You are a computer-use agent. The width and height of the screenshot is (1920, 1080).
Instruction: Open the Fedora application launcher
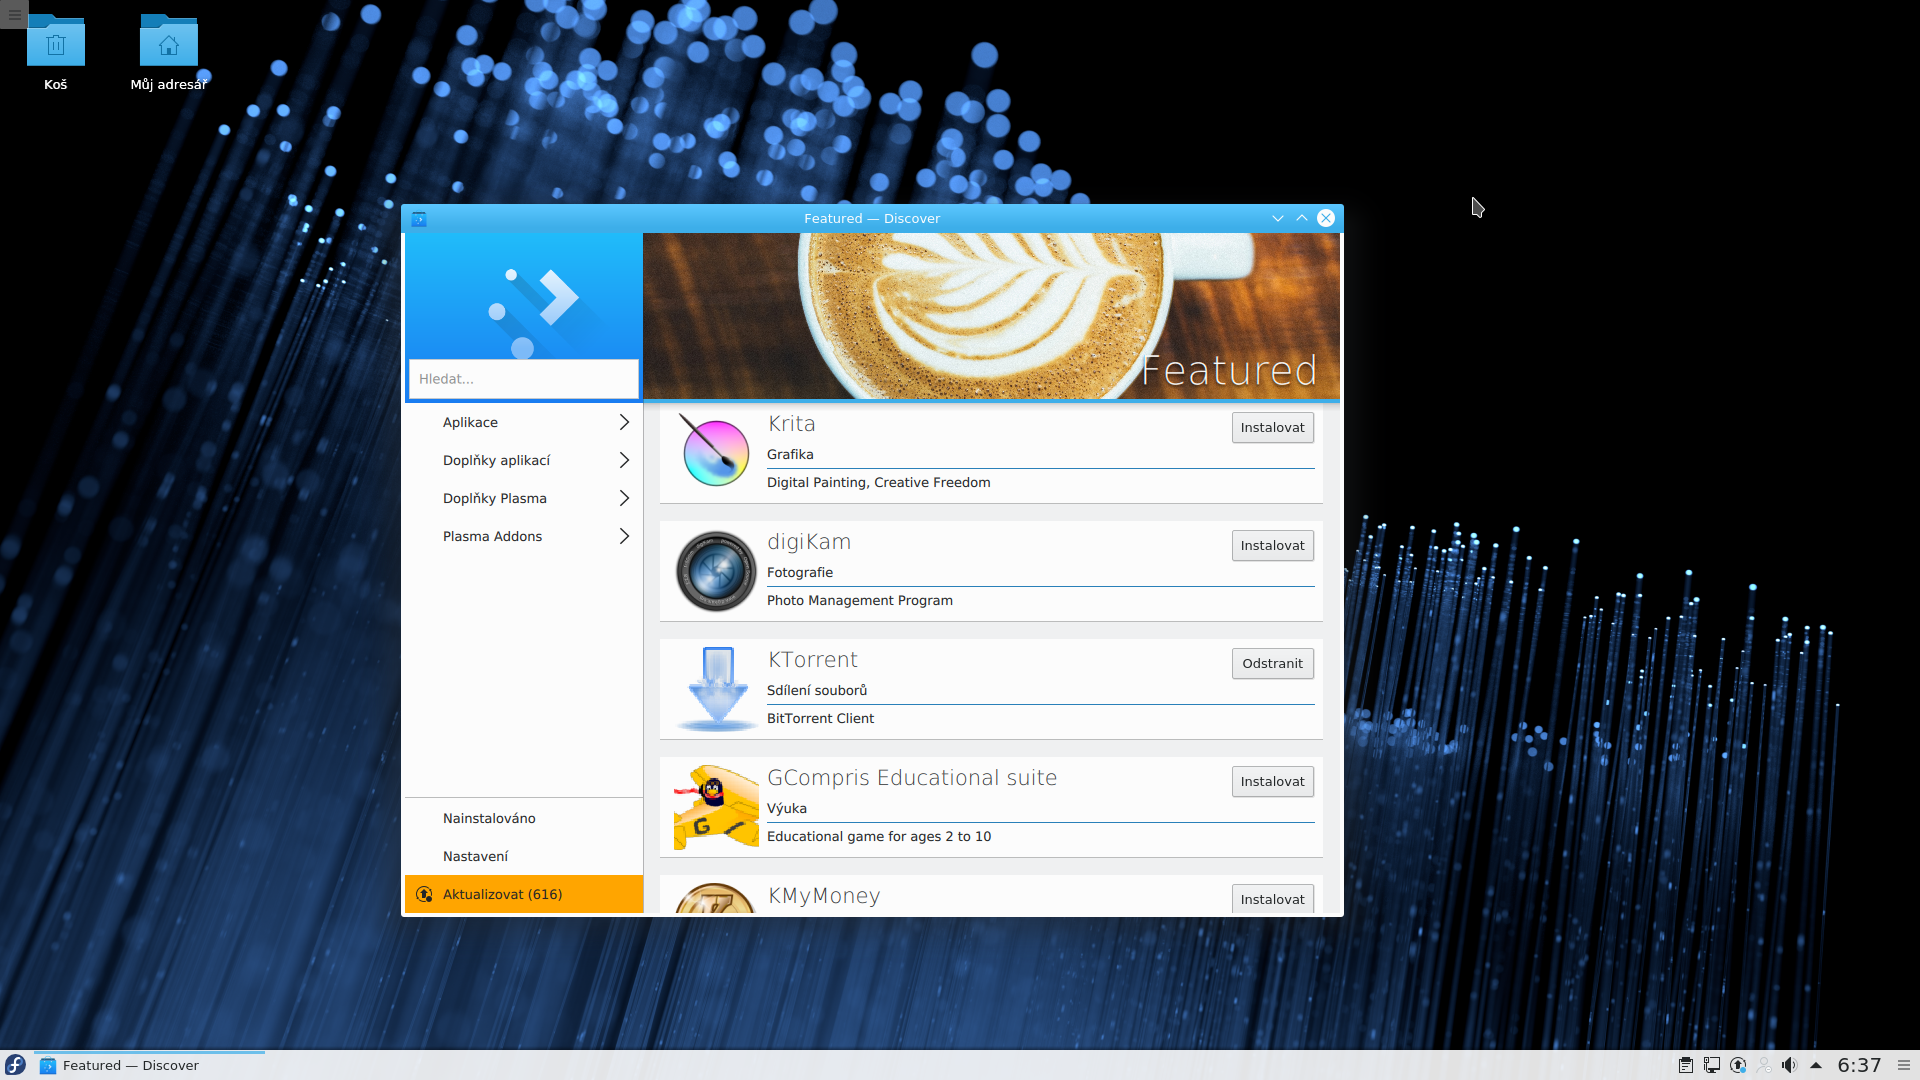click(x=15, y=1065)
